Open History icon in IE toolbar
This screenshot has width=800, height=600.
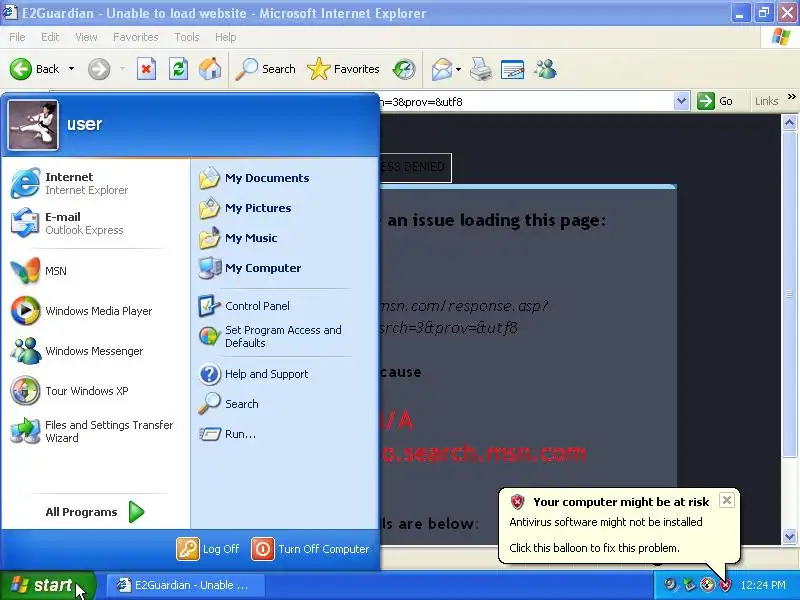404,69
